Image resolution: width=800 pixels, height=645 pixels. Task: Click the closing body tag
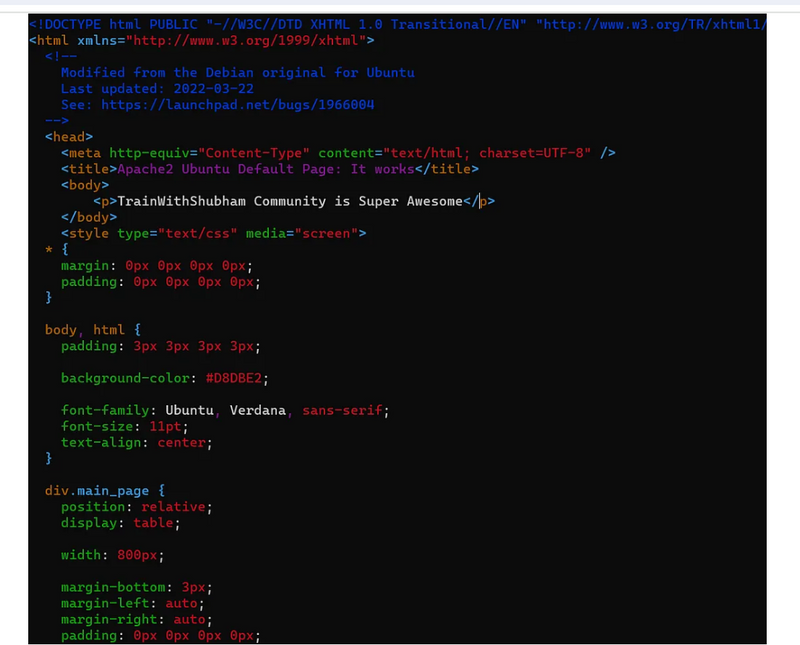pyautogui.click(x=89, y=217)
